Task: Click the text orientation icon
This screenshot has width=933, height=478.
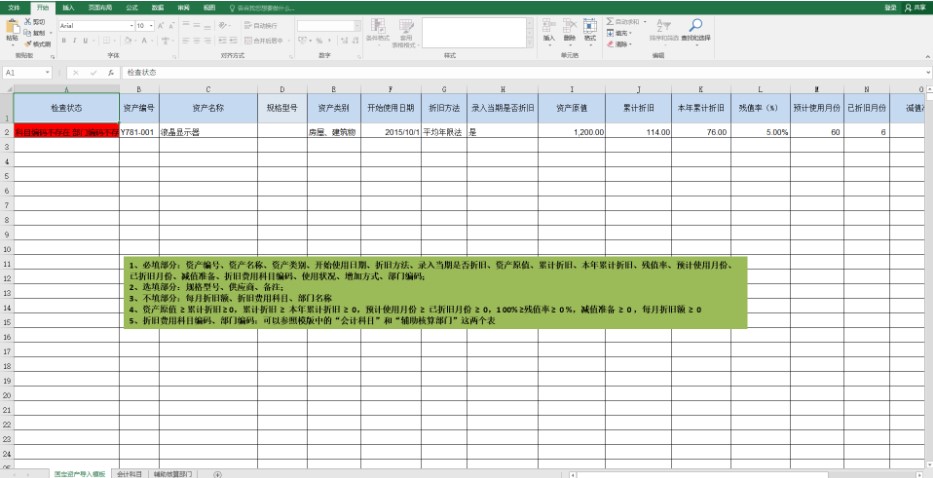Action: coord(223,26)
